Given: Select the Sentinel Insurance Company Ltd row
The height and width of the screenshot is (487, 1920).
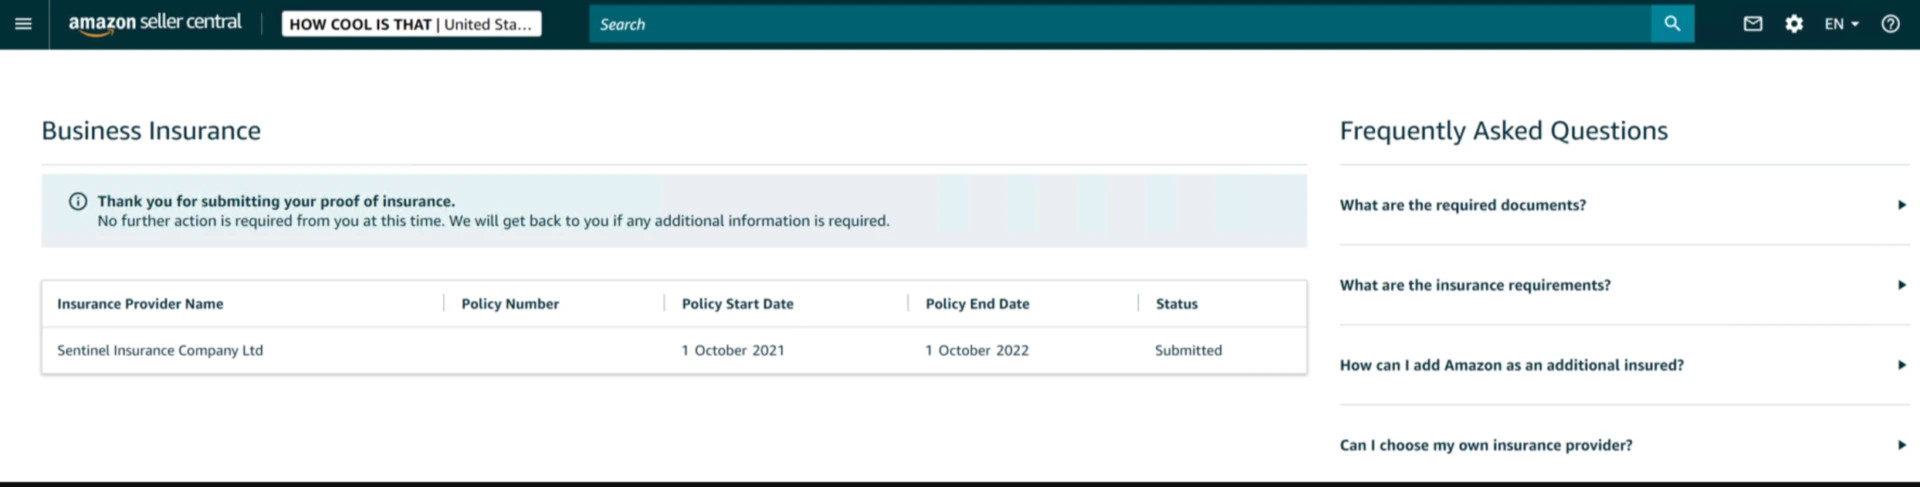Looking at the screenshot, I should coord(160,351).
